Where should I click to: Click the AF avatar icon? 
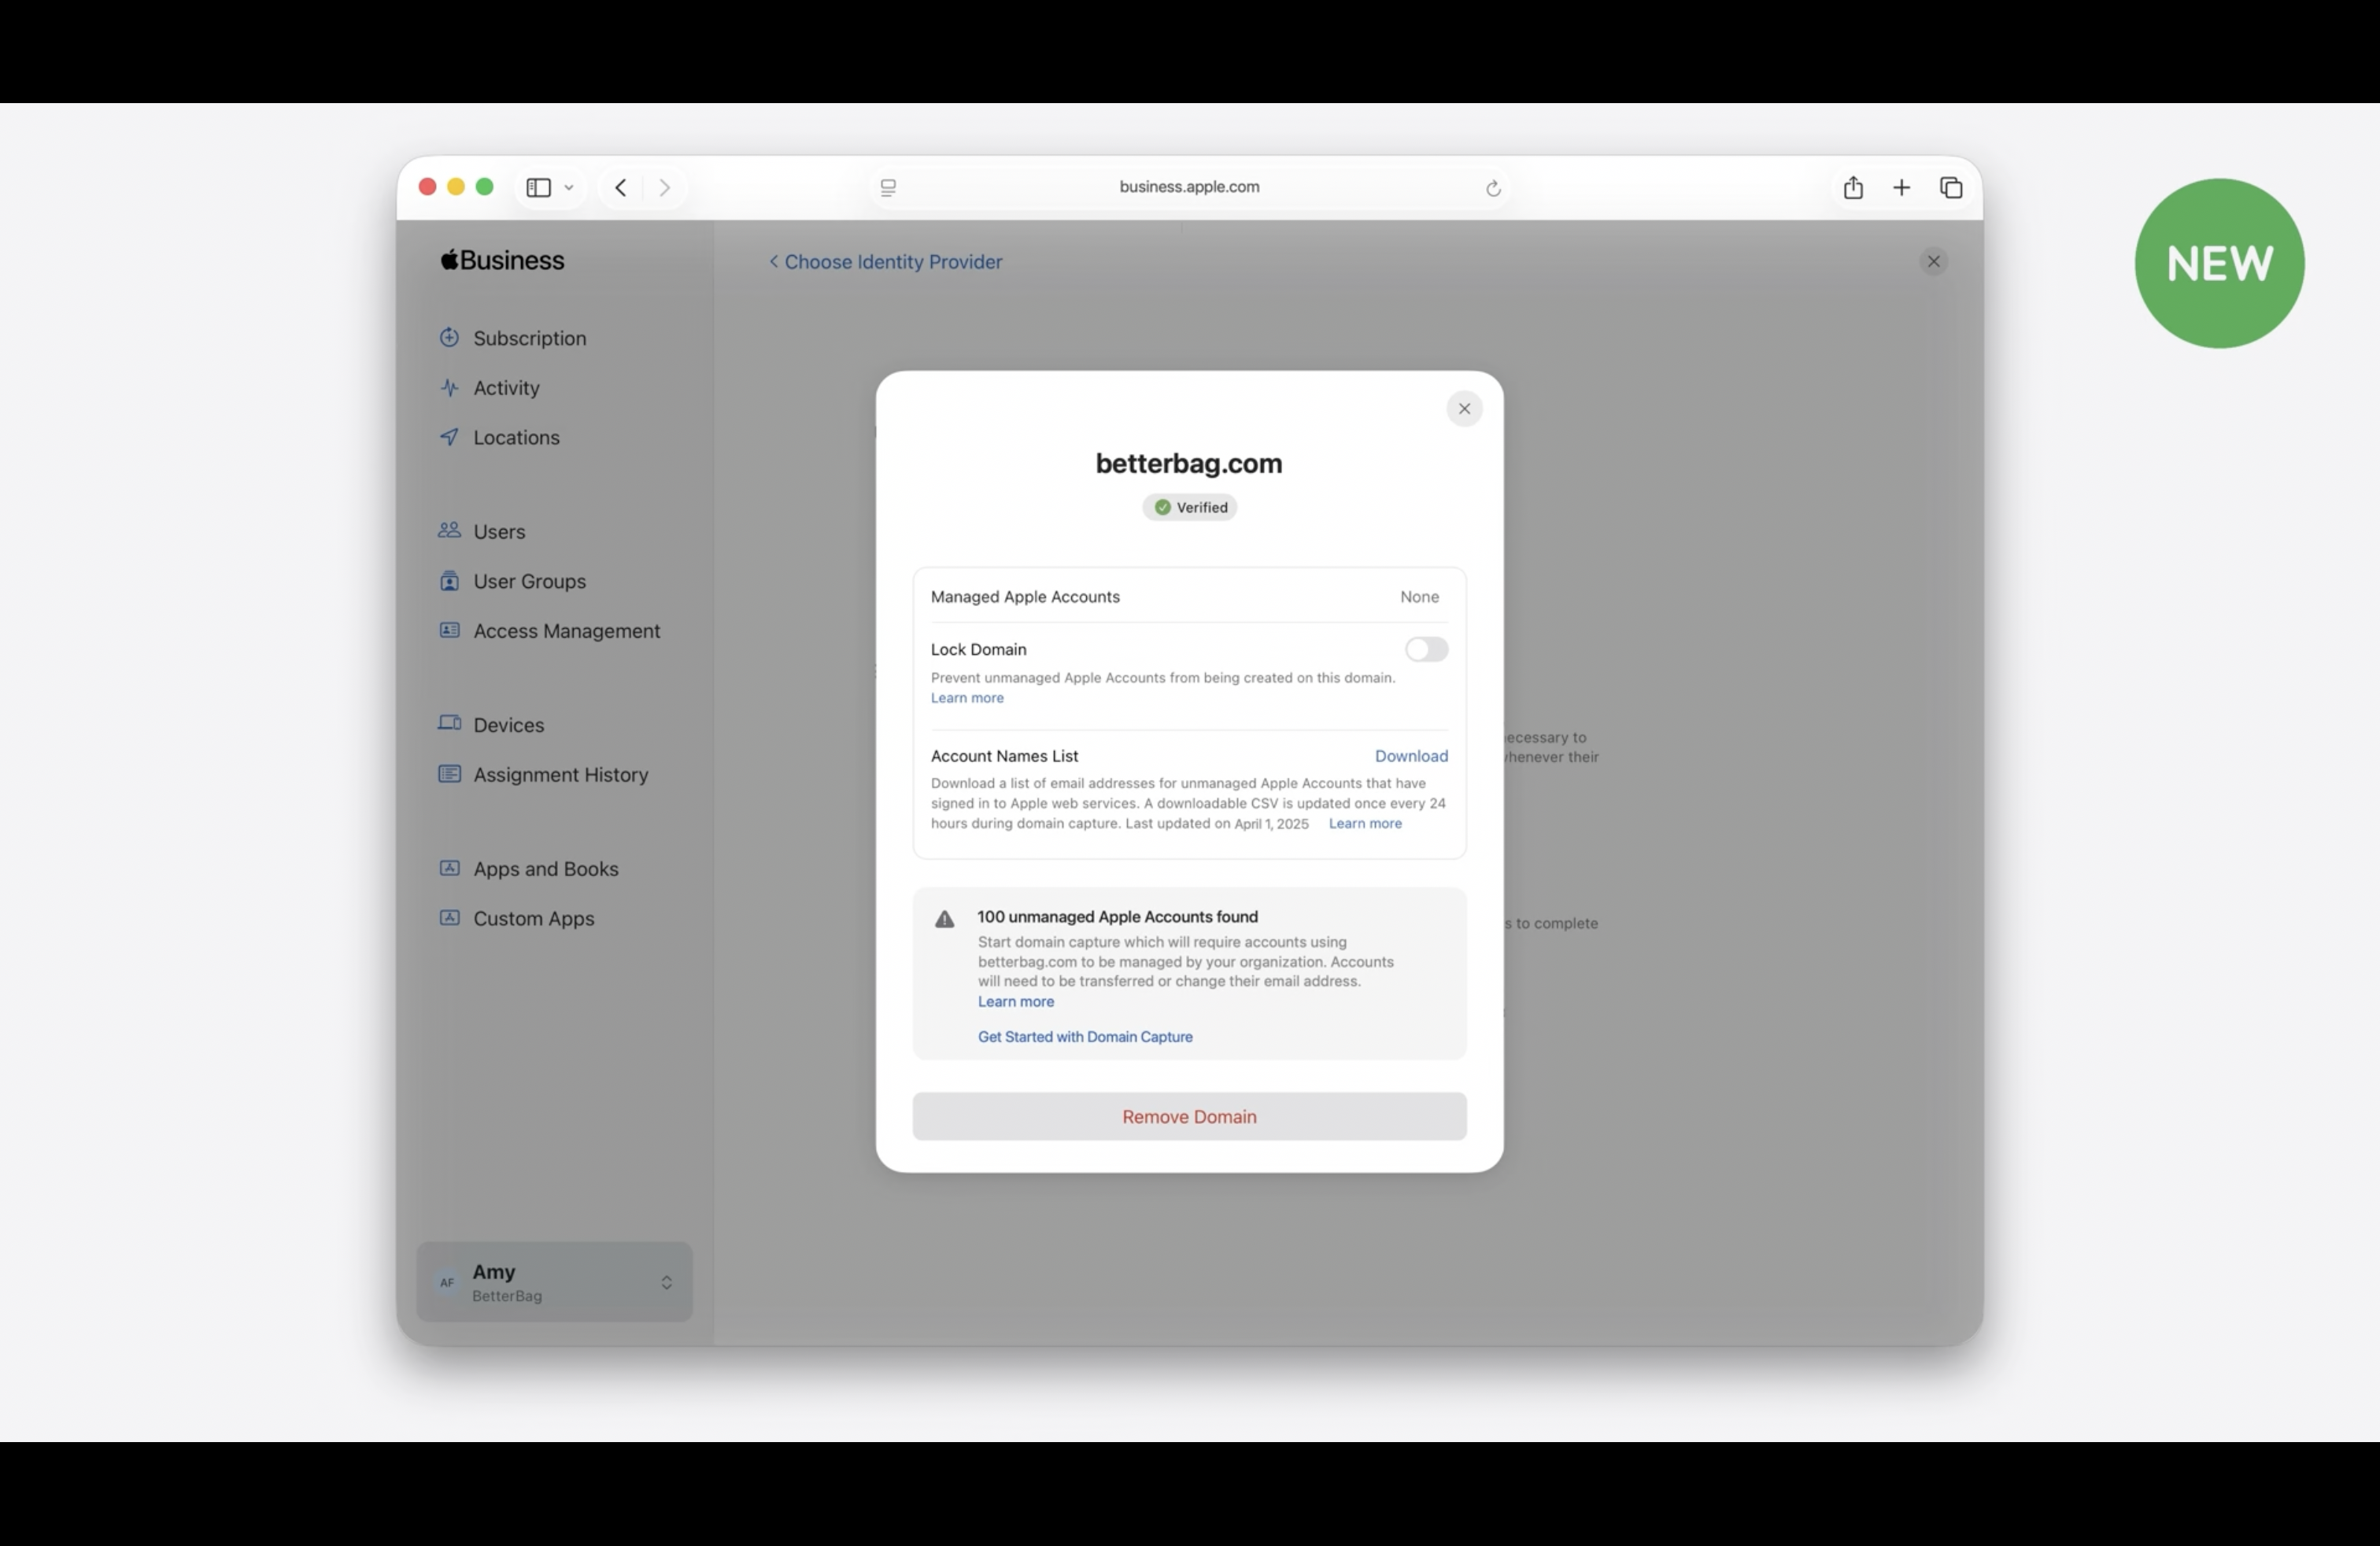pos(447,1282)
